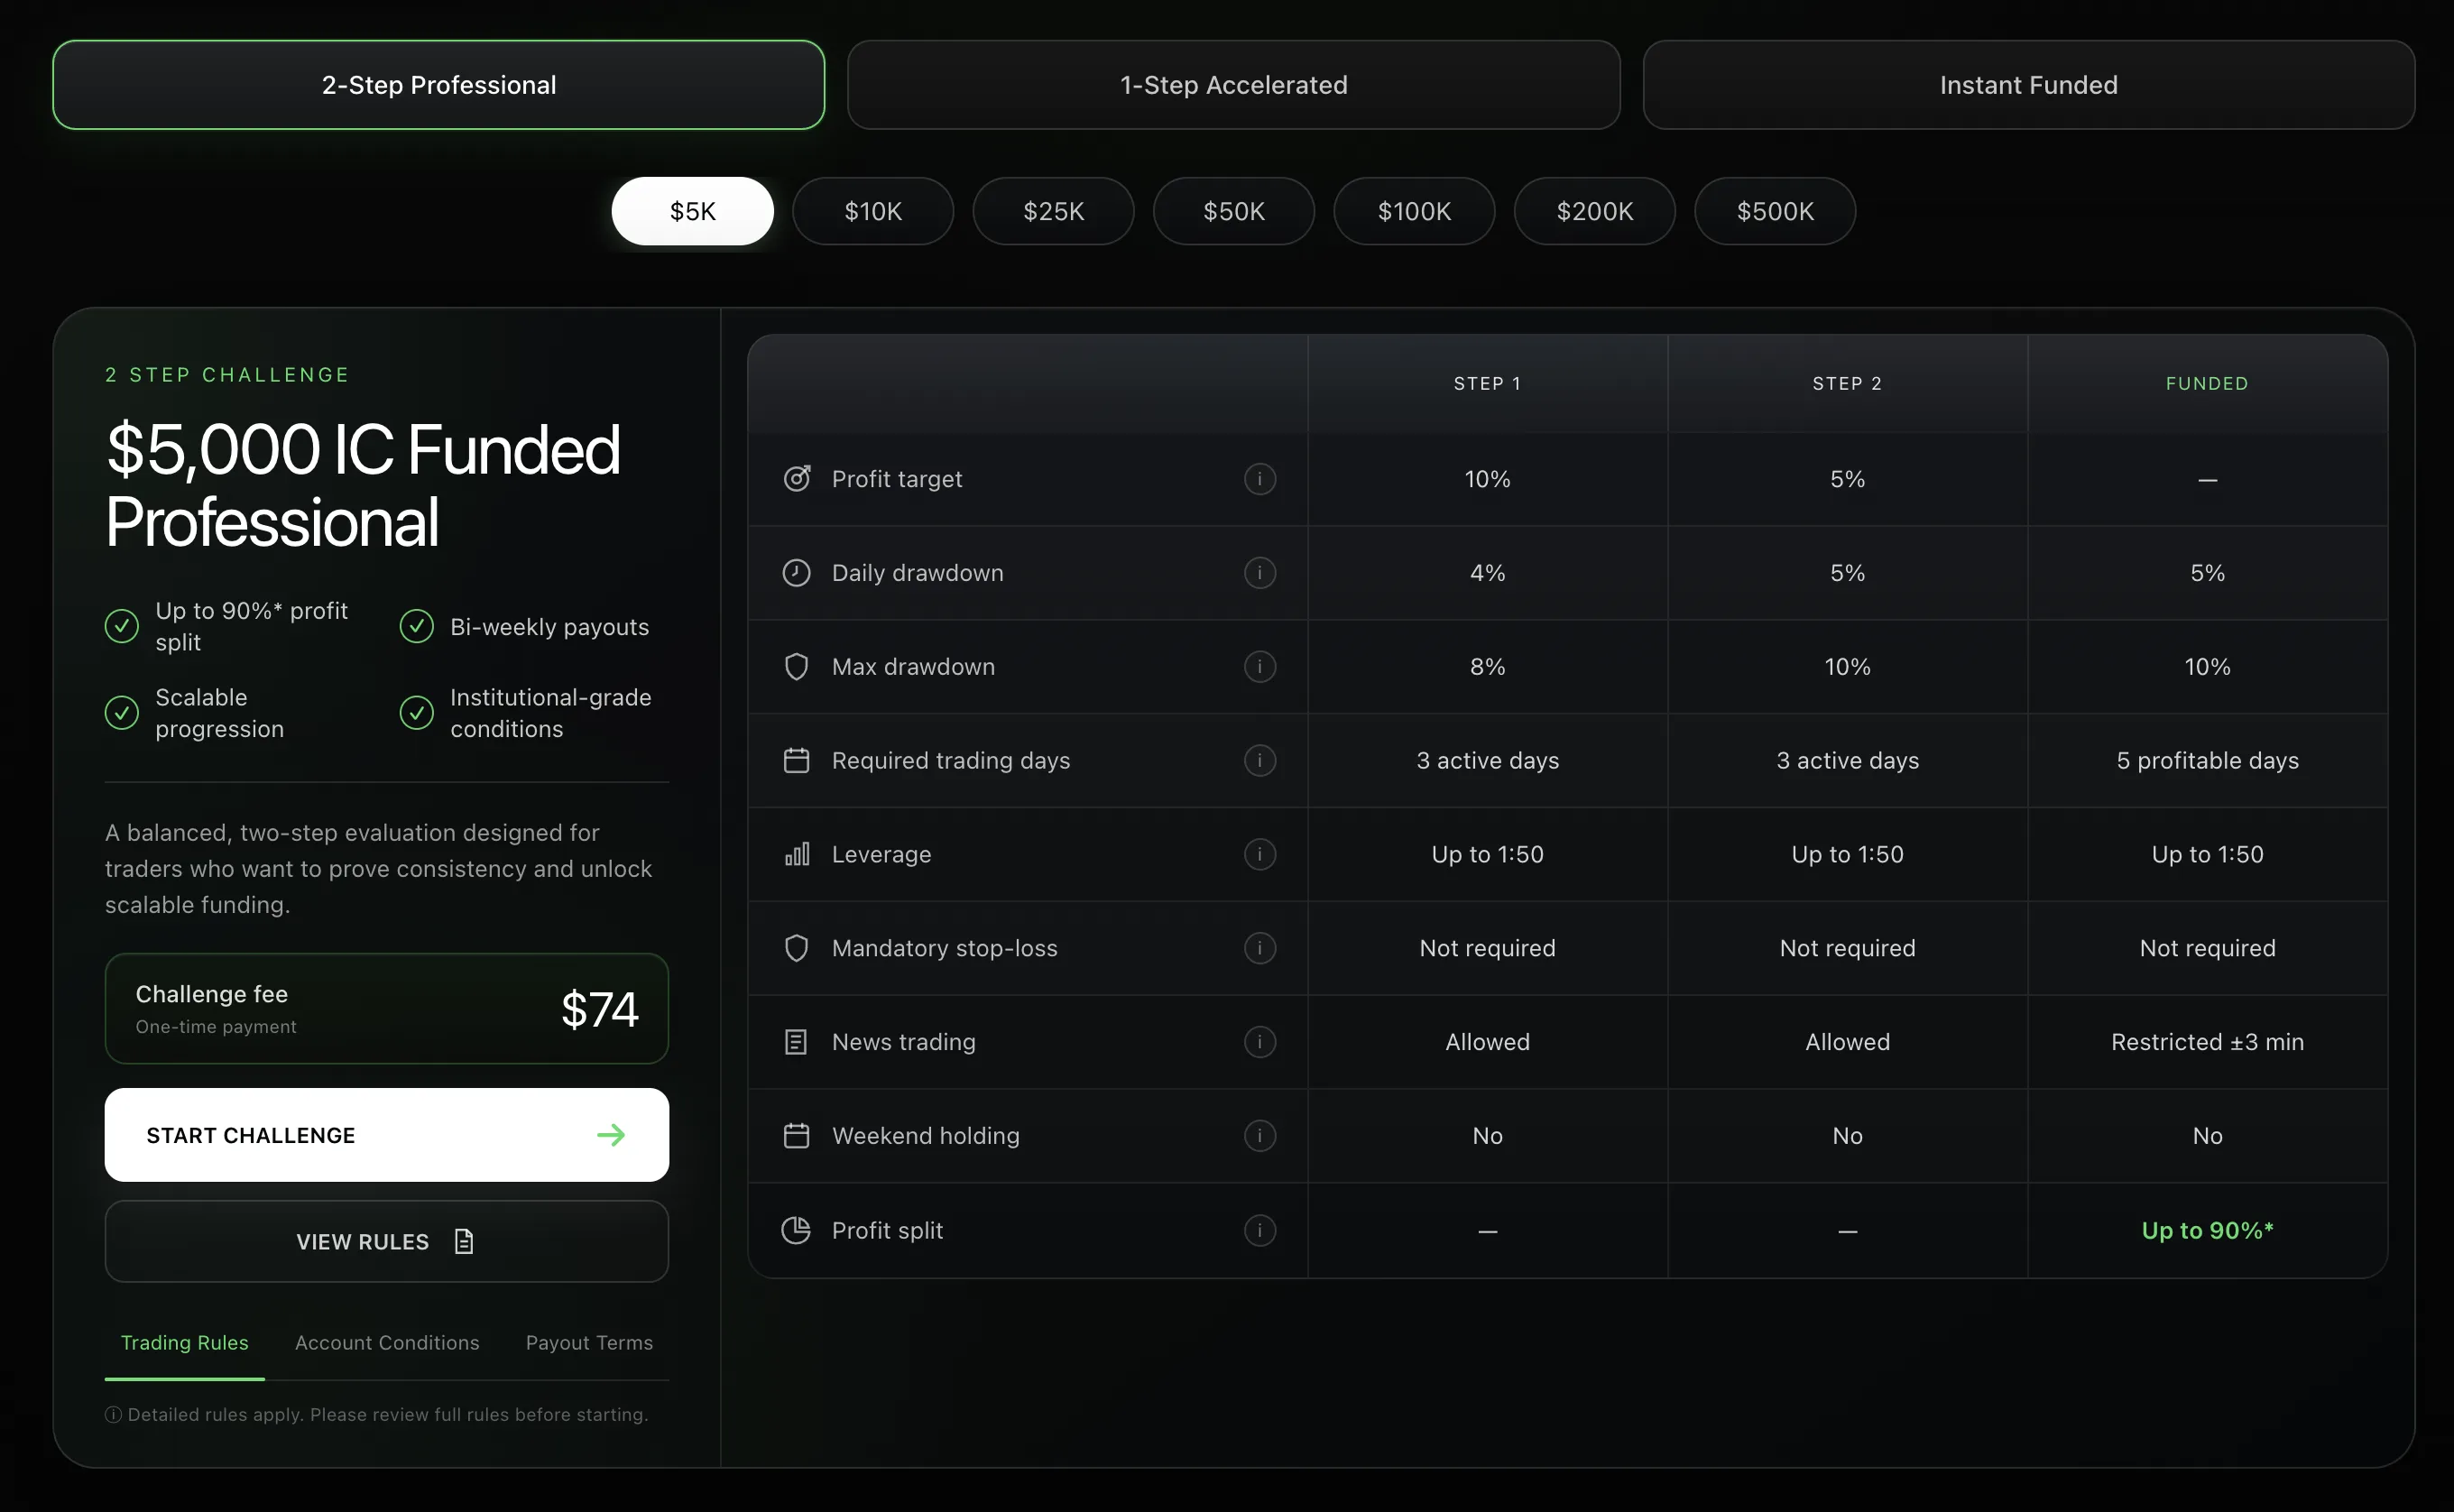Screen dimensions: 2454x1512
Task: Click the Mandatory stop-loss shield icon
Action: coord(796,948)
